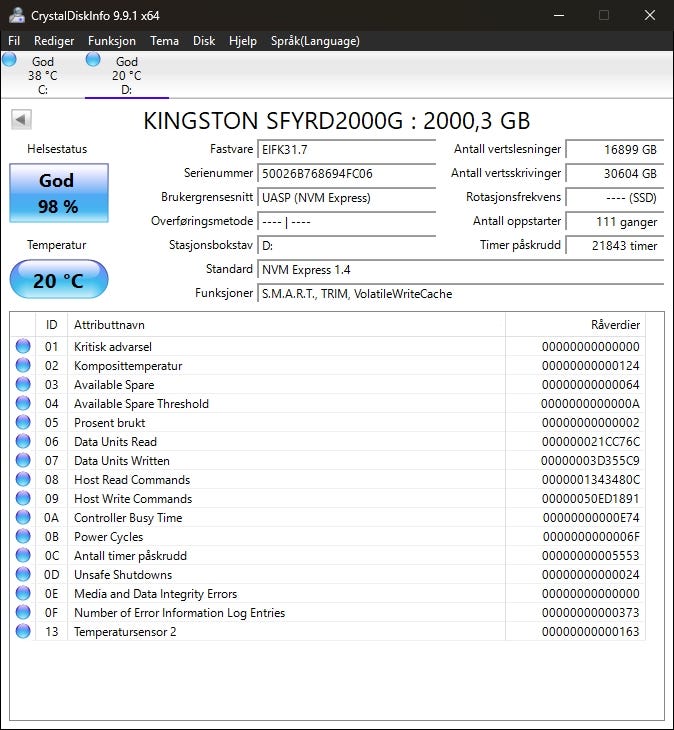Click the Attributtnavn column header
This screenshot has width=674, height=730.
point(286,324)
